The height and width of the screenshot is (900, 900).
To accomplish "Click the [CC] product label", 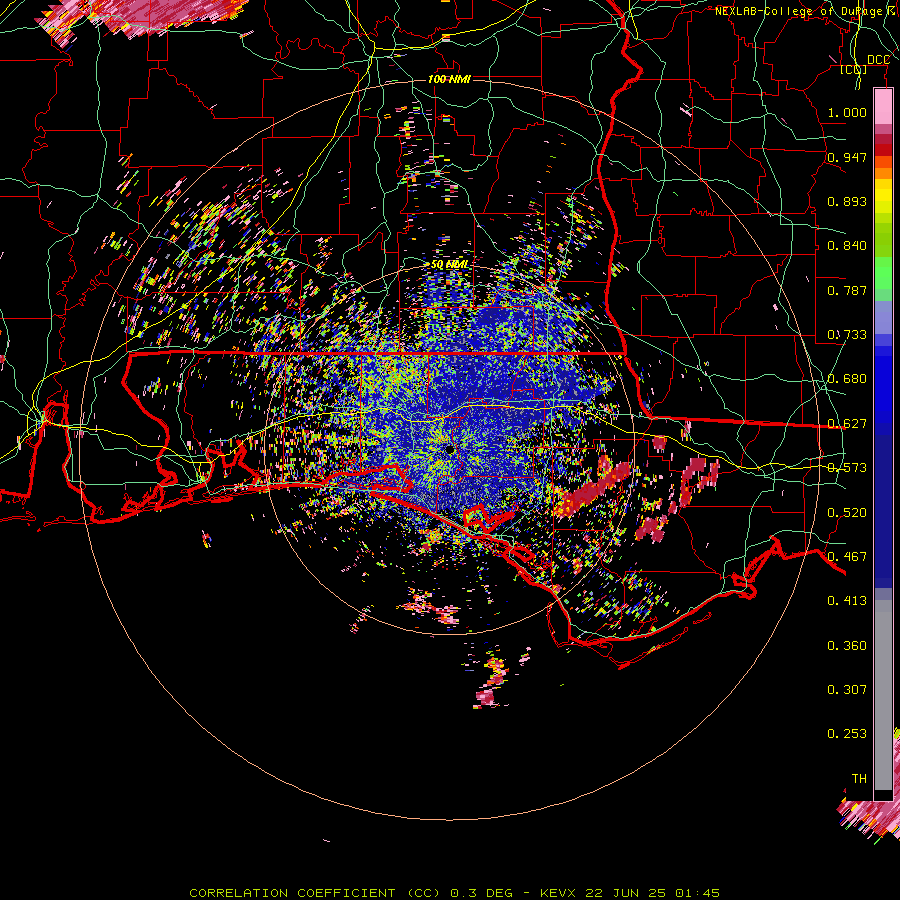I will click(854, 69).
